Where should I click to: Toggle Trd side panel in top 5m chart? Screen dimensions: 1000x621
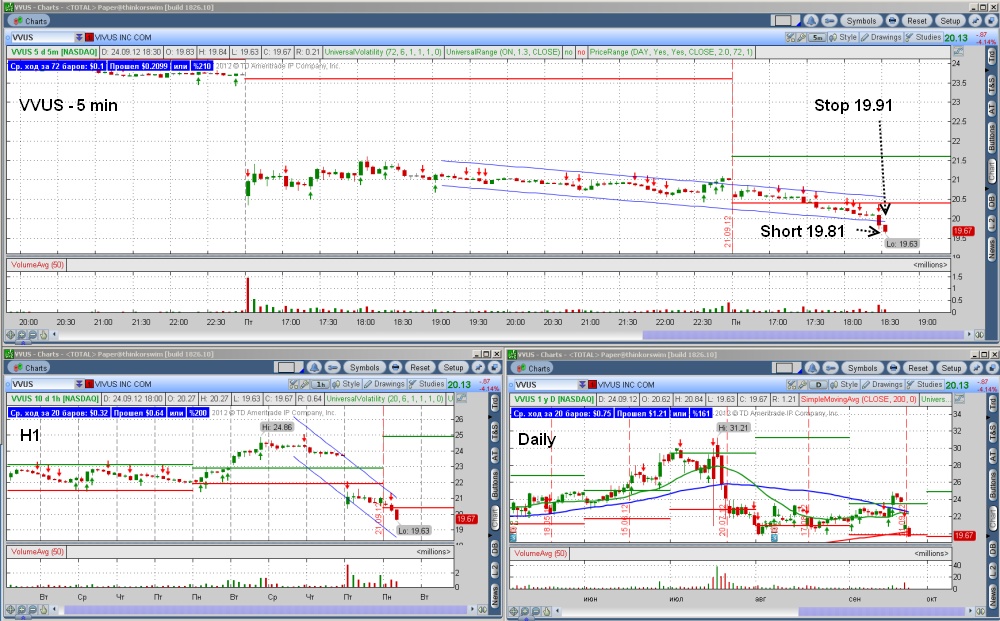[992, 56]
